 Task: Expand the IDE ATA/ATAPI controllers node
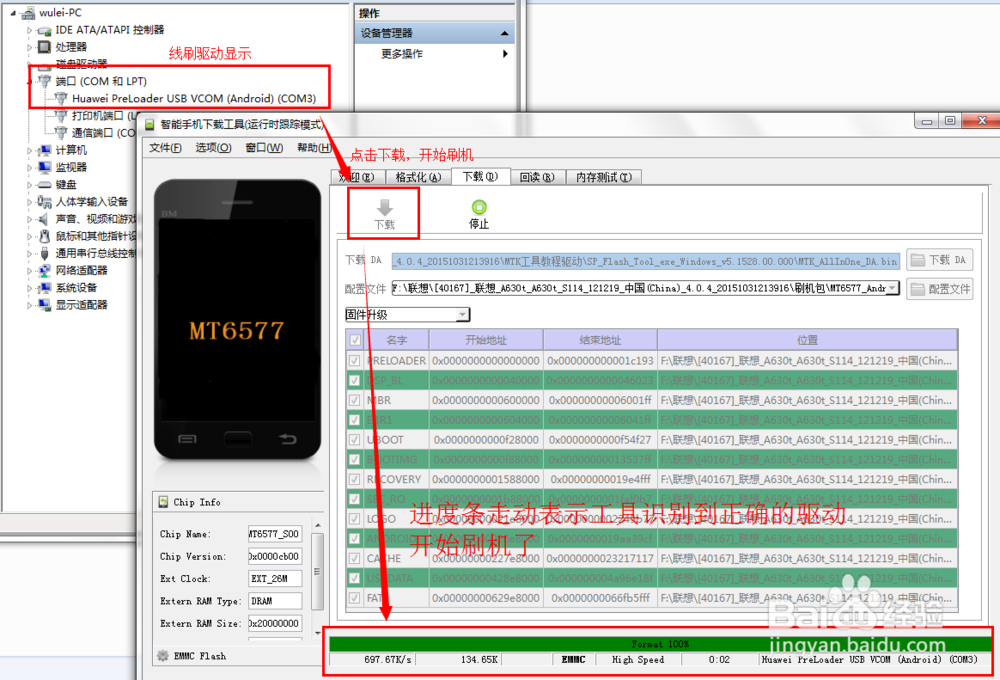coord(29,30)
